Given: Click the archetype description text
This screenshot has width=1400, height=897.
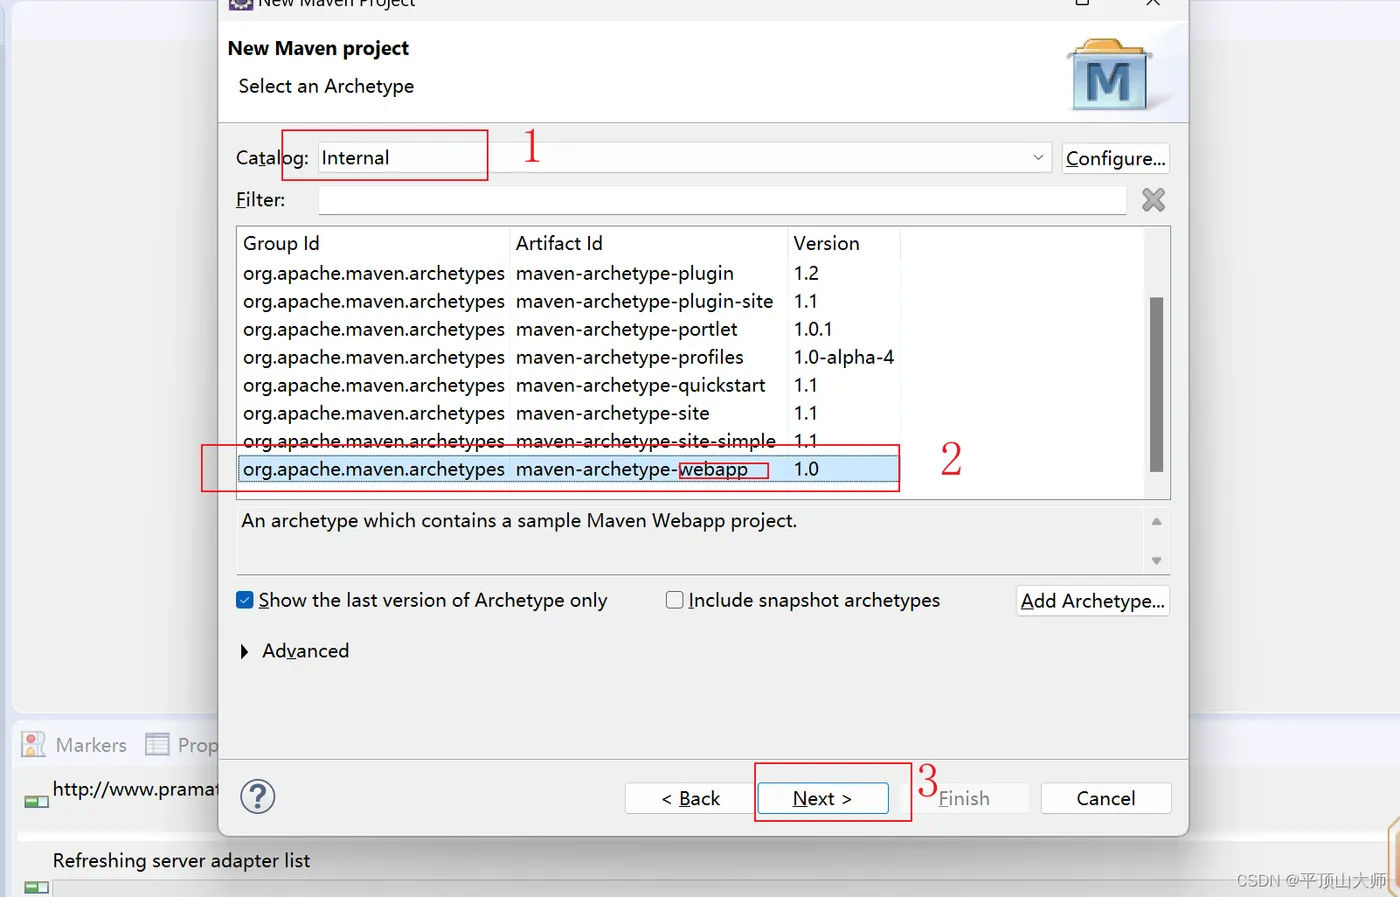Looking at the screenshot, I should pos(519,521).
